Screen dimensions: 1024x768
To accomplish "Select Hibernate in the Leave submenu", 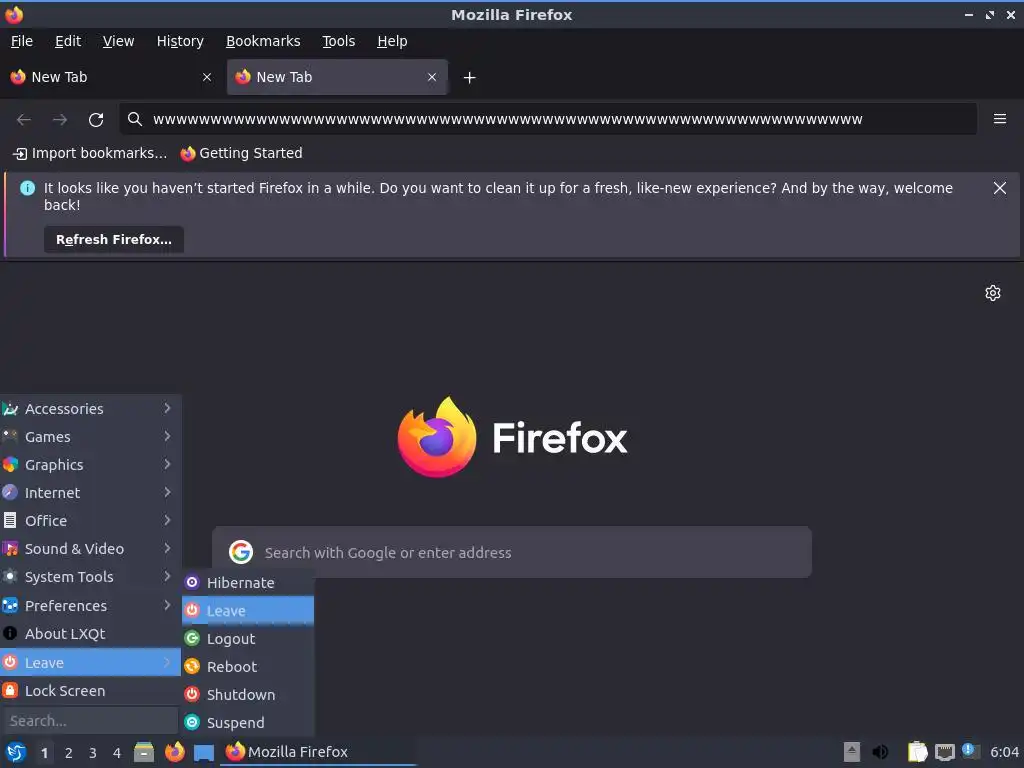I will point(248,583).
